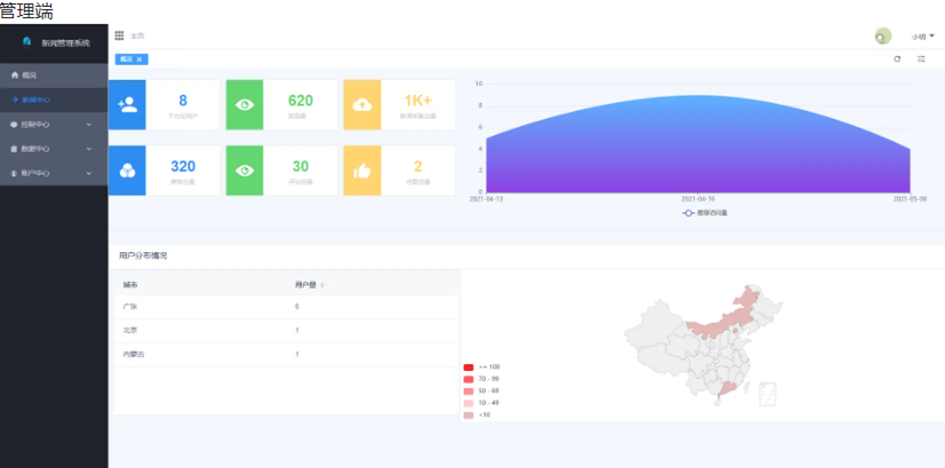Click the refresh icon in the tab bar
This screenshot has width=945, height=468.
(897, 59)
